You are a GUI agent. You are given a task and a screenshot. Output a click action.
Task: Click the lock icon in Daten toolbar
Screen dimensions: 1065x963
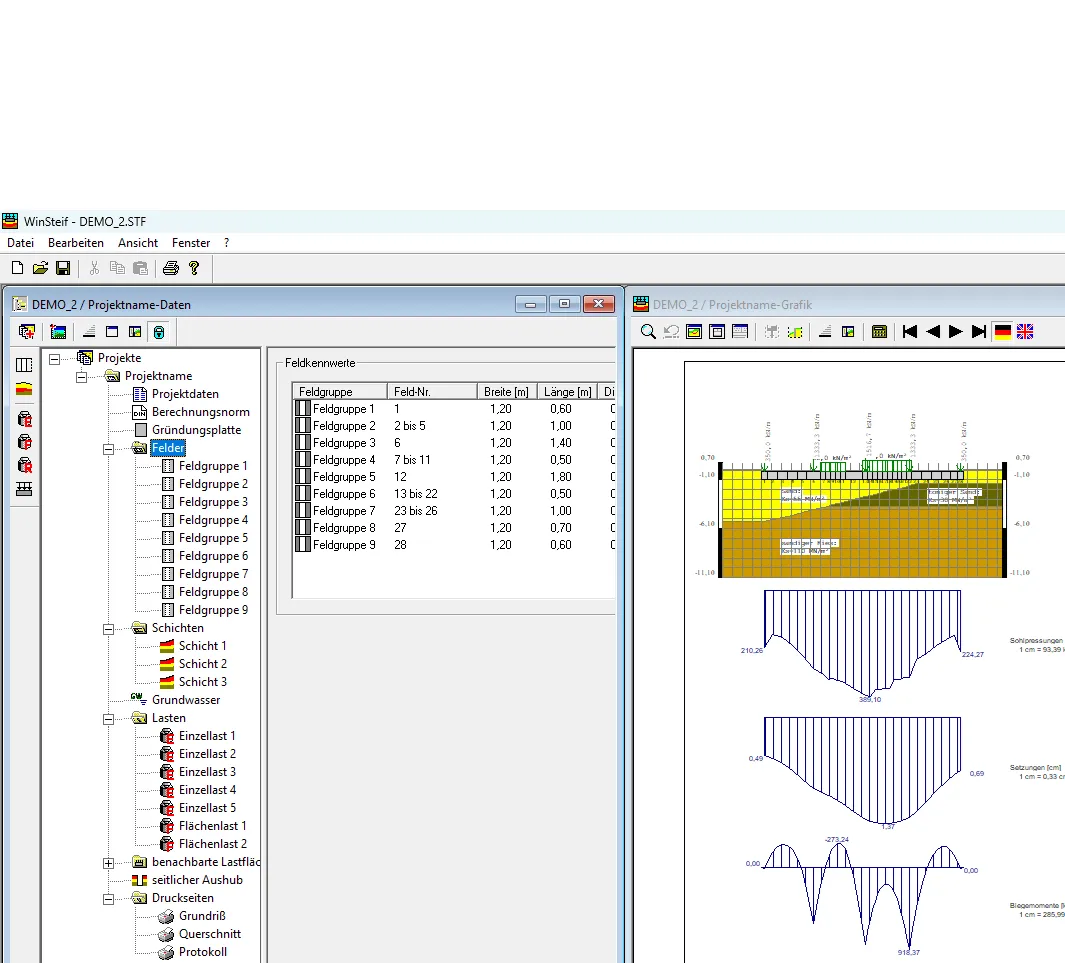pos(158,331)
